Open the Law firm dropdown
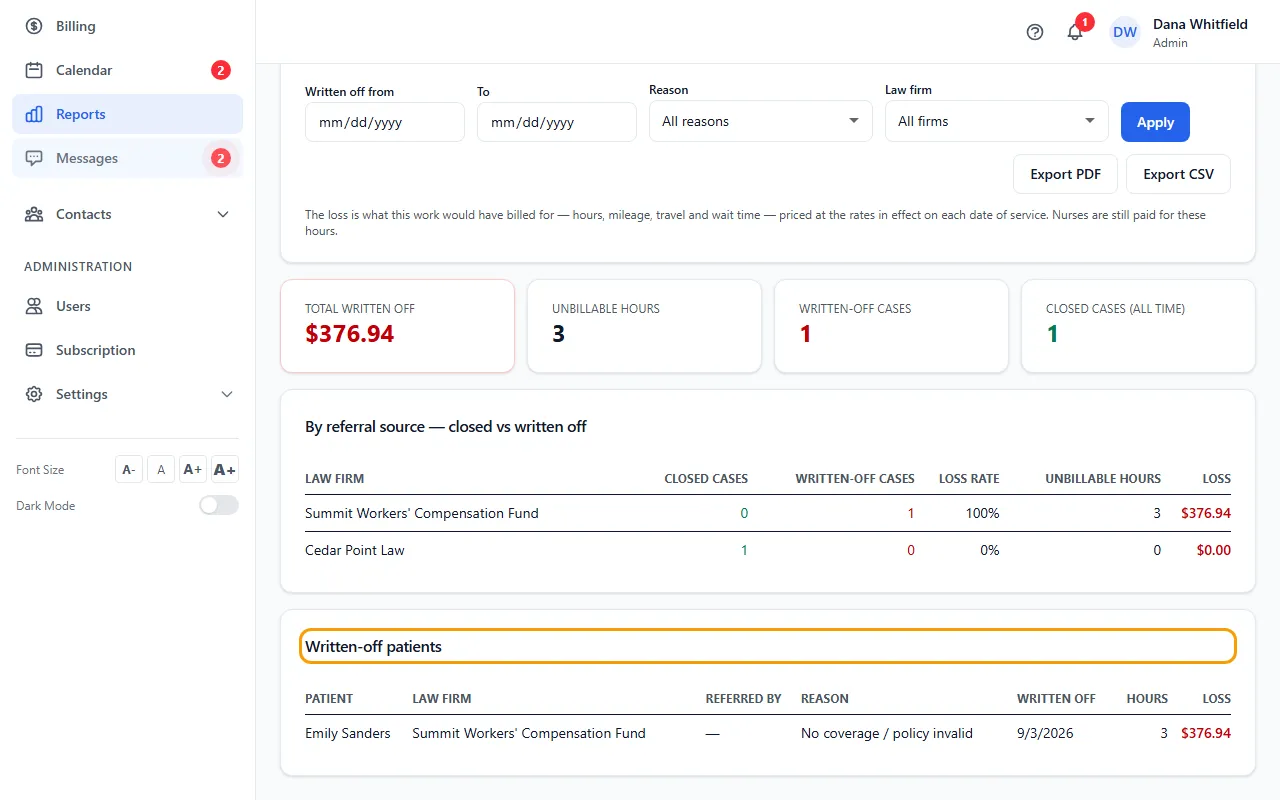Screen dimensions: 1280x800 click(x=997, y=121)
